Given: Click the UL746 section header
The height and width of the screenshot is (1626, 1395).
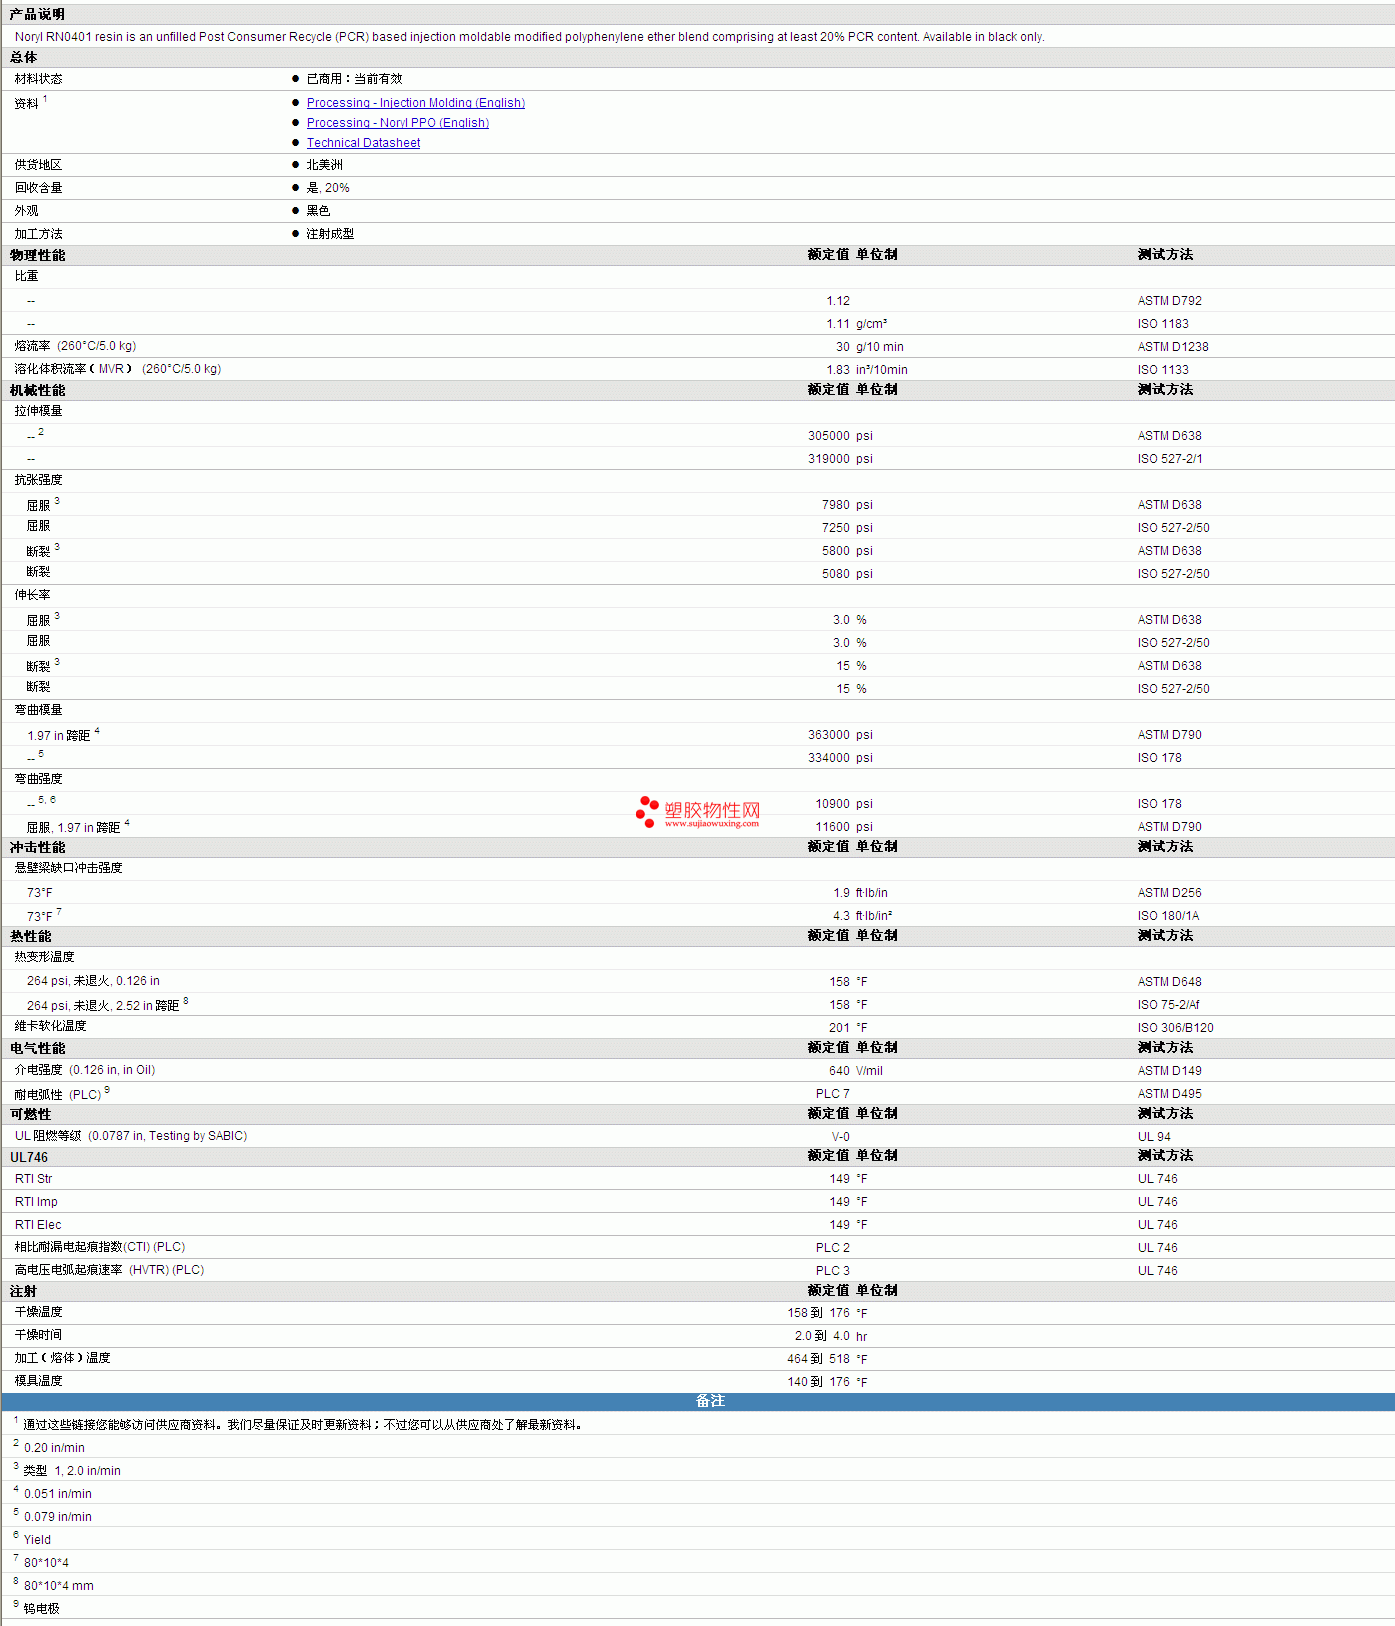Looking at the screenshot, I should coord(29,1157).
